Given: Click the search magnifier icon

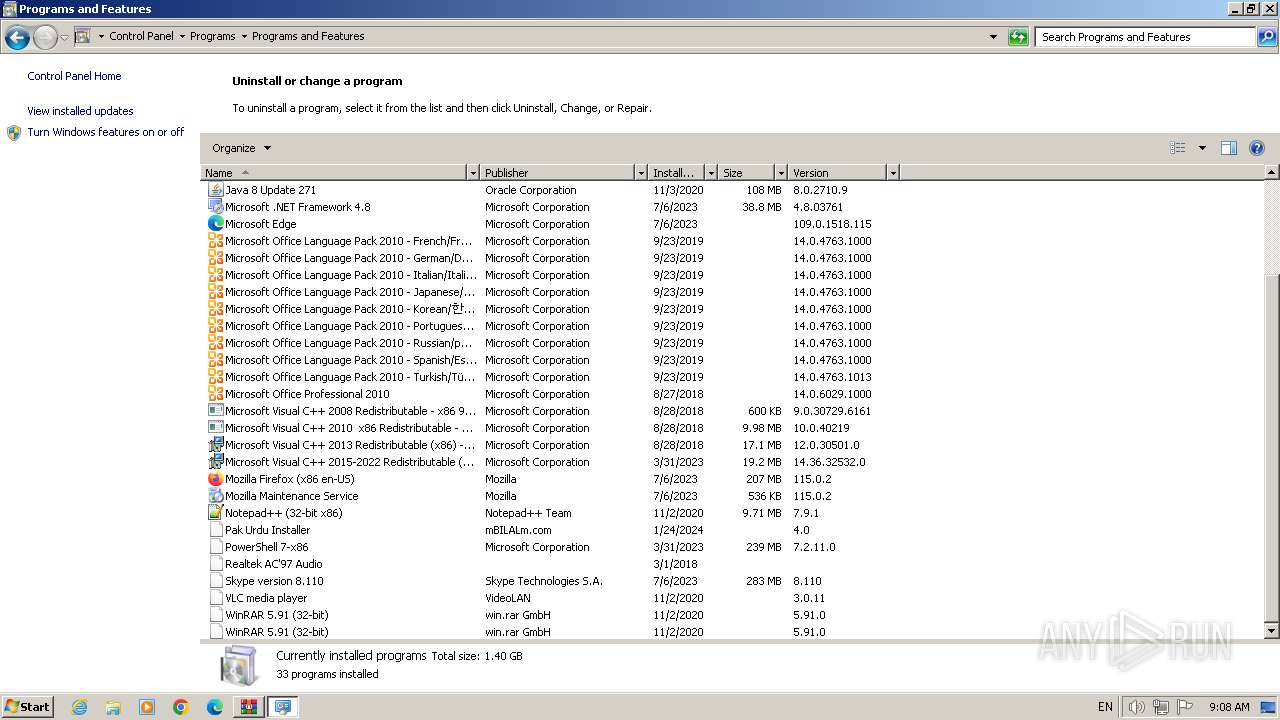Looking at the screenshot, I should coord(1266,37).
